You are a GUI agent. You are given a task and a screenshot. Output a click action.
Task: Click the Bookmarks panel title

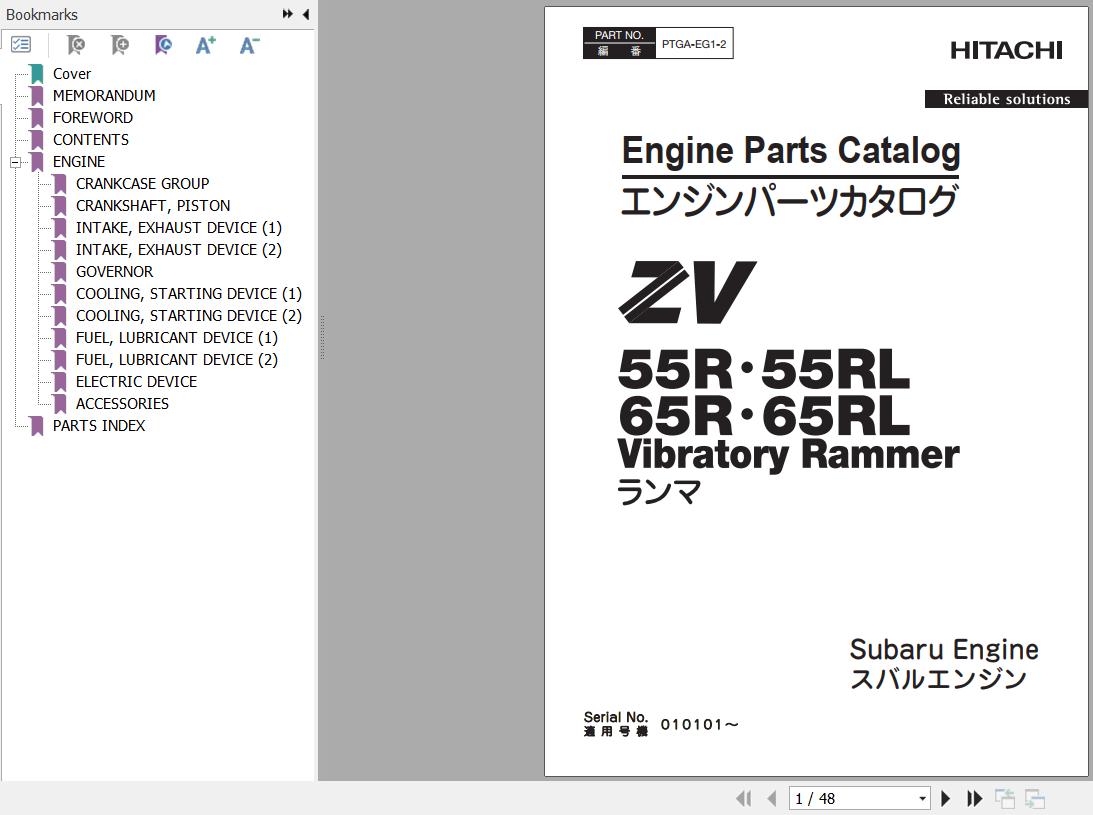tap(42, 15)
